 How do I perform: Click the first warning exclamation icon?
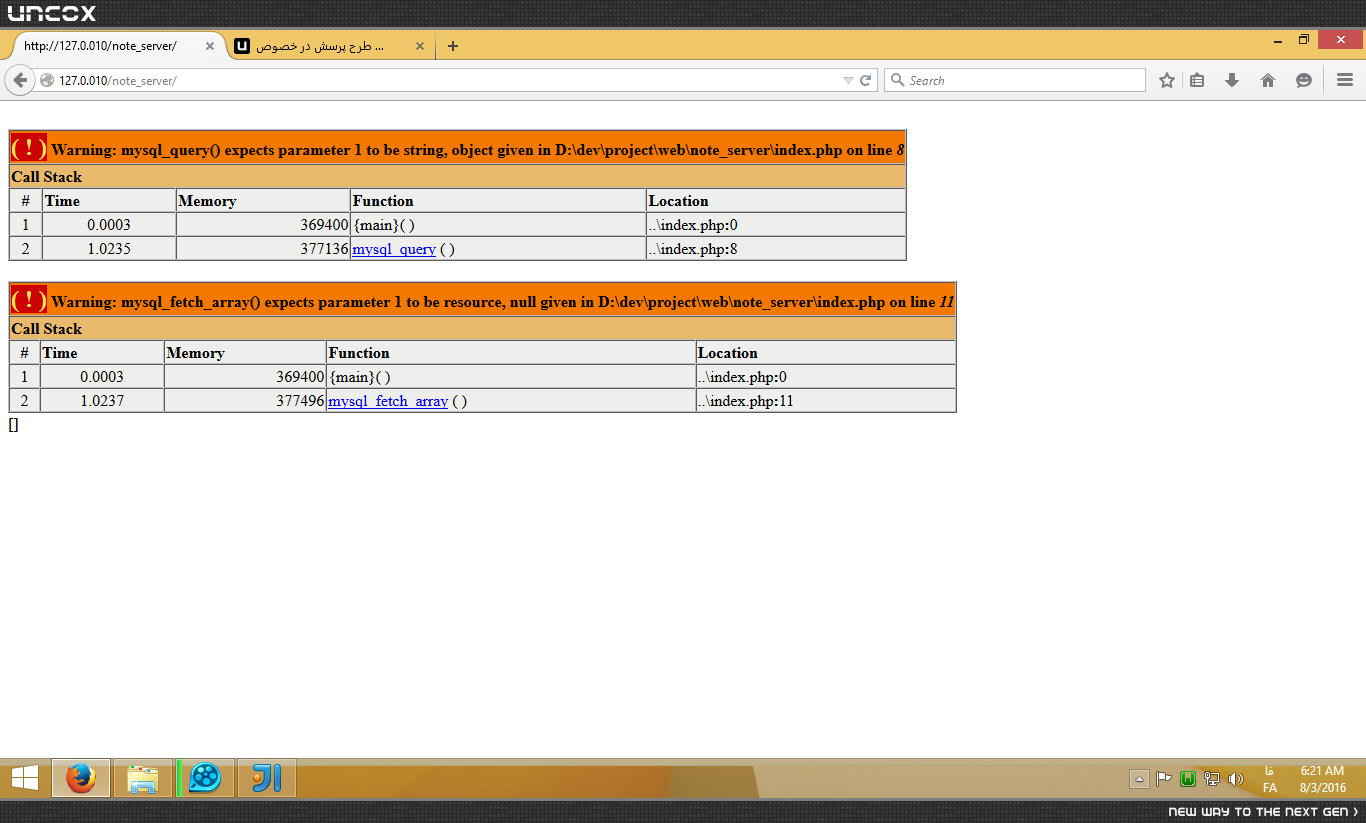pyautogui.click(x=29, y=148)
